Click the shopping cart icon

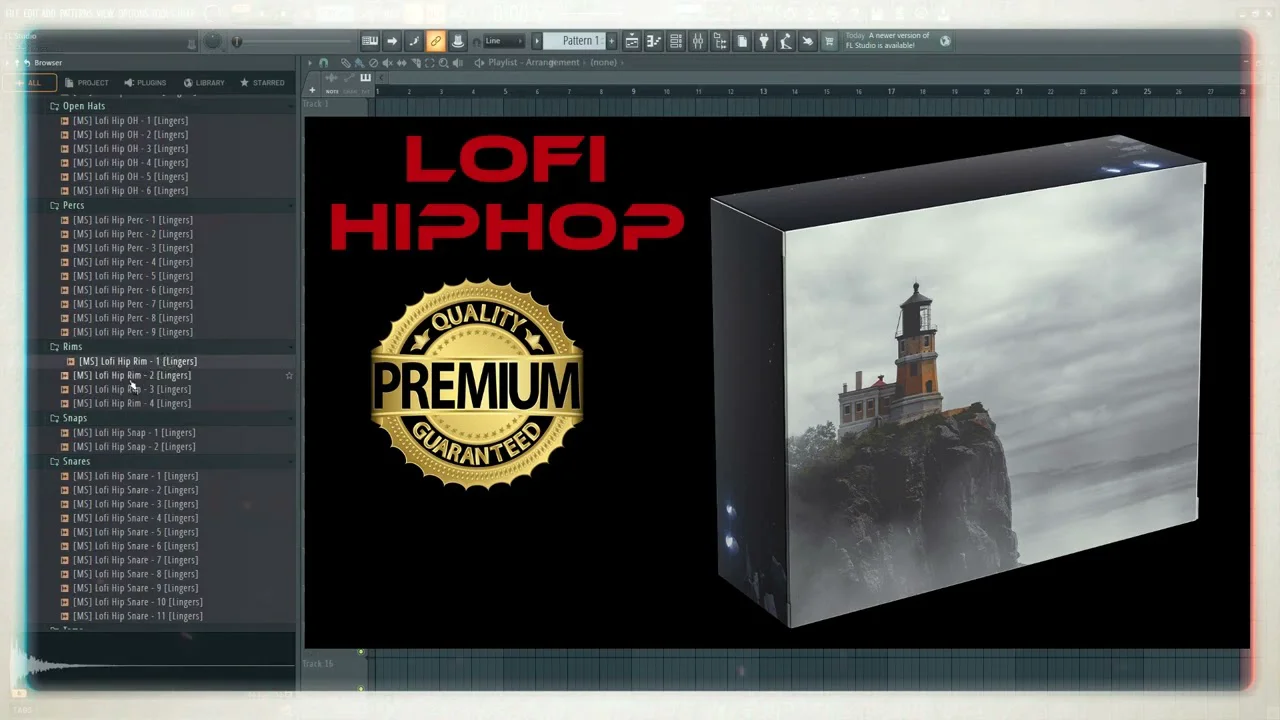[829, 41]
